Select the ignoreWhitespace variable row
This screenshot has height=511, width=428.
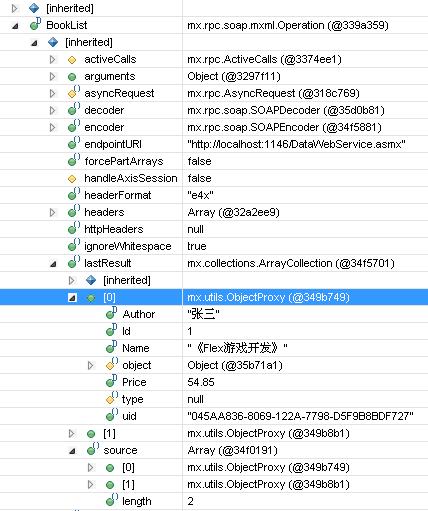(x=214, y=246)
